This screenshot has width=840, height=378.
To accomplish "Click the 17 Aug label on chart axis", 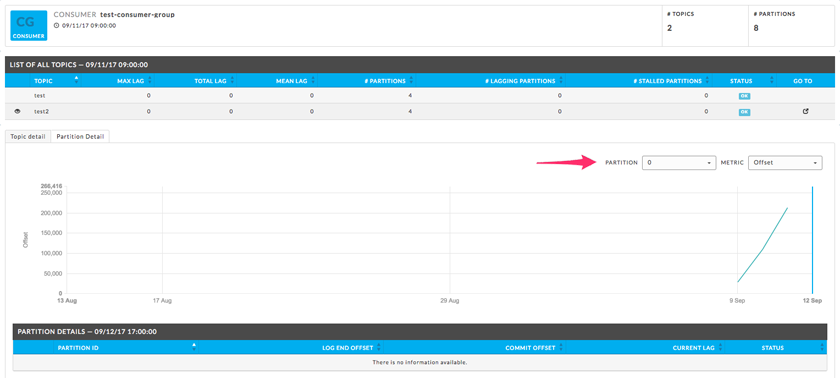I will (x=162, y=301).
